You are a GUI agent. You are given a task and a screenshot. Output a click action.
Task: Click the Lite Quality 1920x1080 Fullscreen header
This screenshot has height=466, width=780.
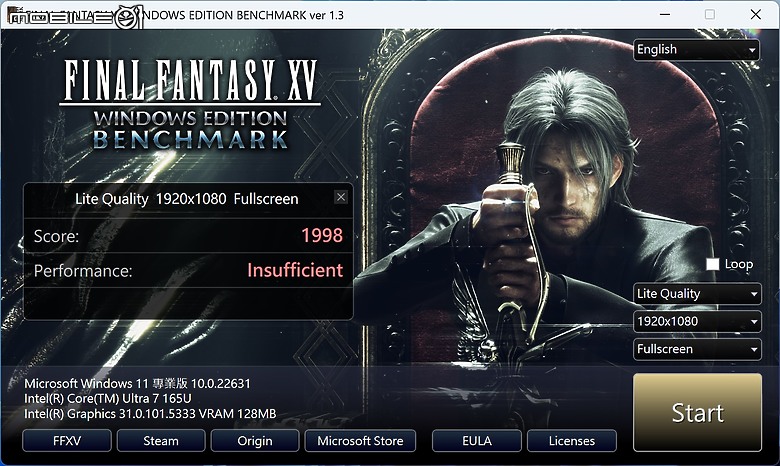coord(187,199)
